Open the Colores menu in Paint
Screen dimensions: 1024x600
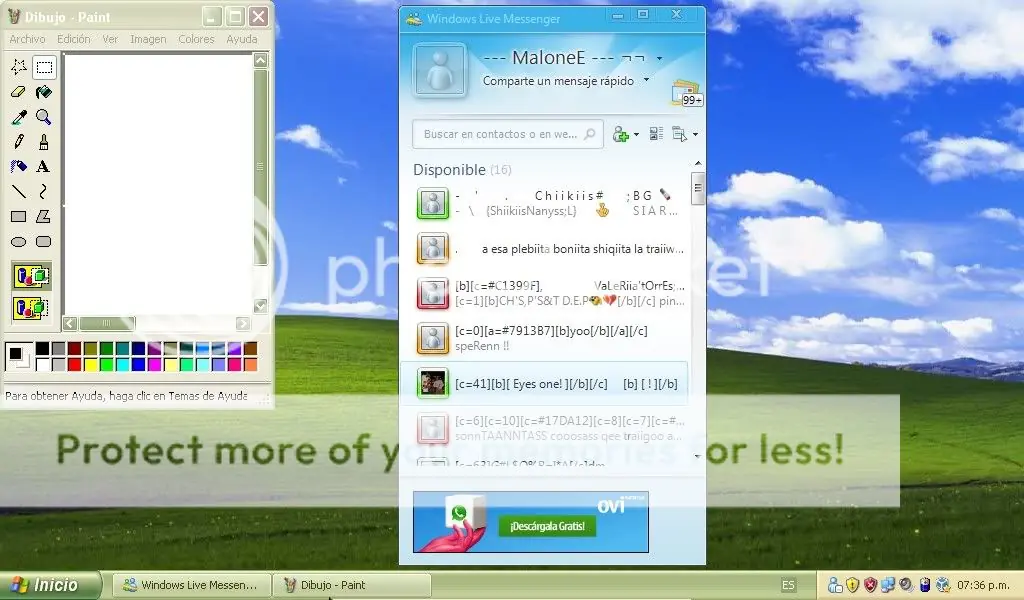(x=197, y=39)
